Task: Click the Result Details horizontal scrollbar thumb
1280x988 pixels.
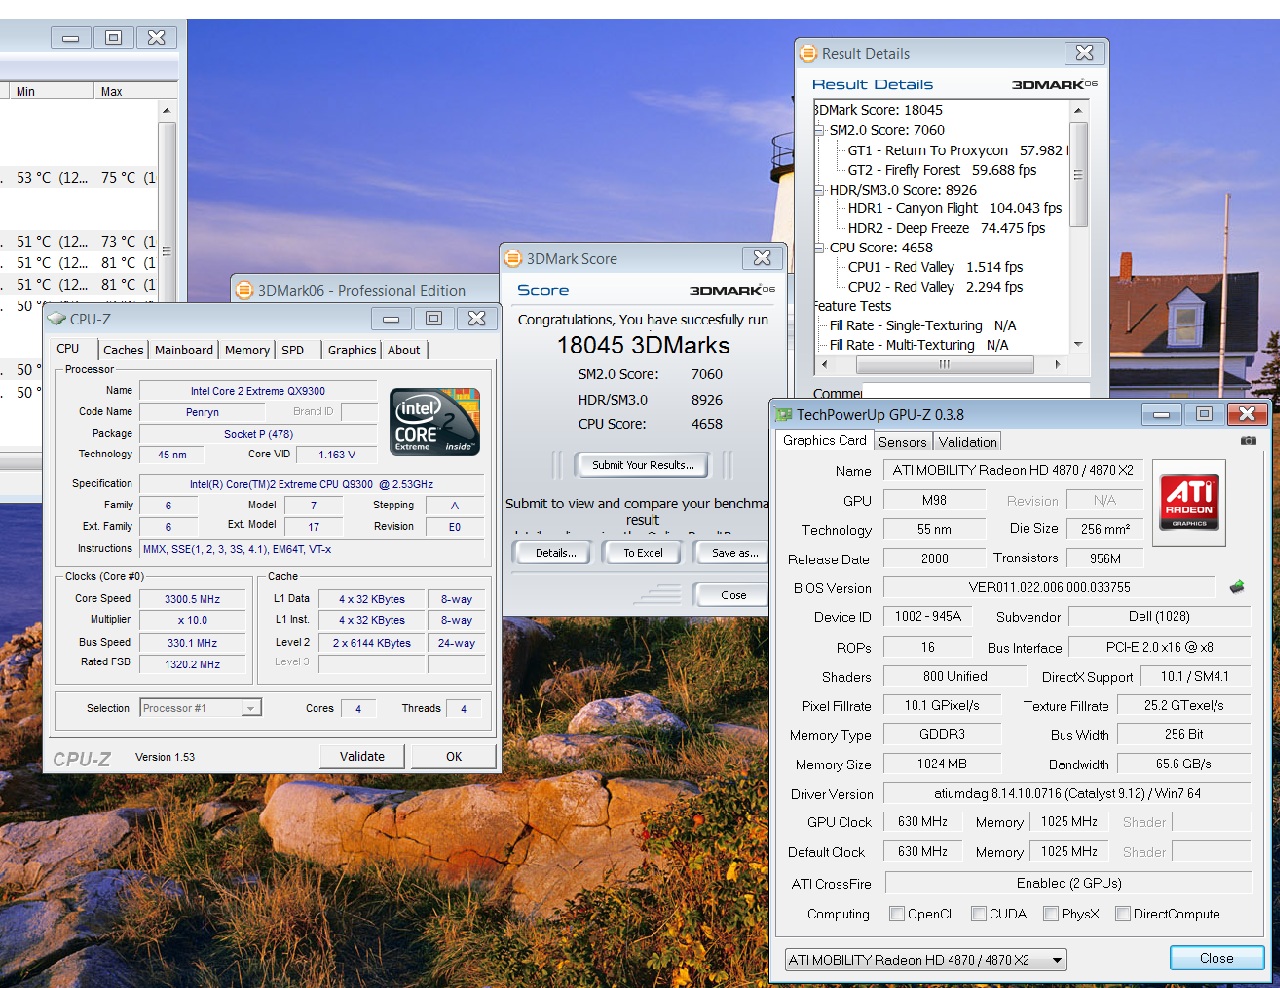Action: tap(943, 365)
